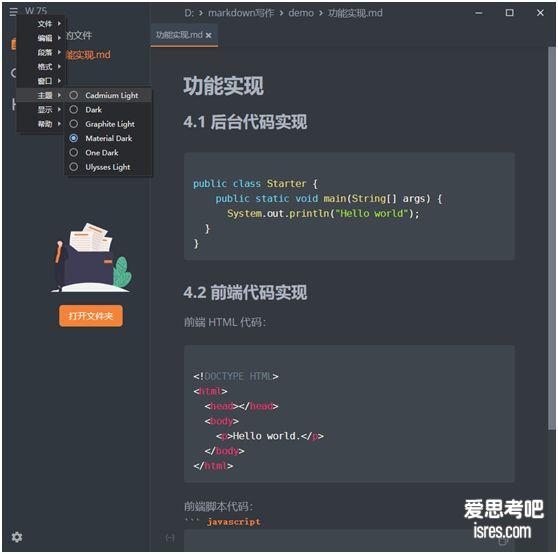Click the System.out.println code line
This screenshot has width=558, height=554.
[x=323, y=213]
